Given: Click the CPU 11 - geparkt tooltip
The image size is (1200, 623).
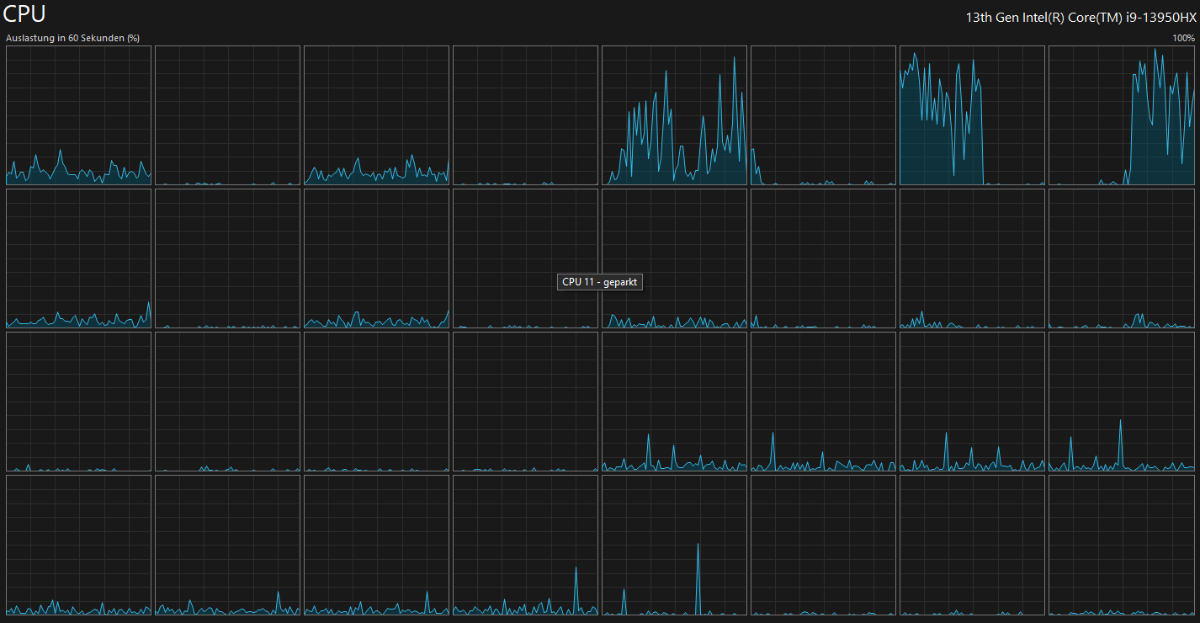Looking at the screenshot, I should click(598, 282).
